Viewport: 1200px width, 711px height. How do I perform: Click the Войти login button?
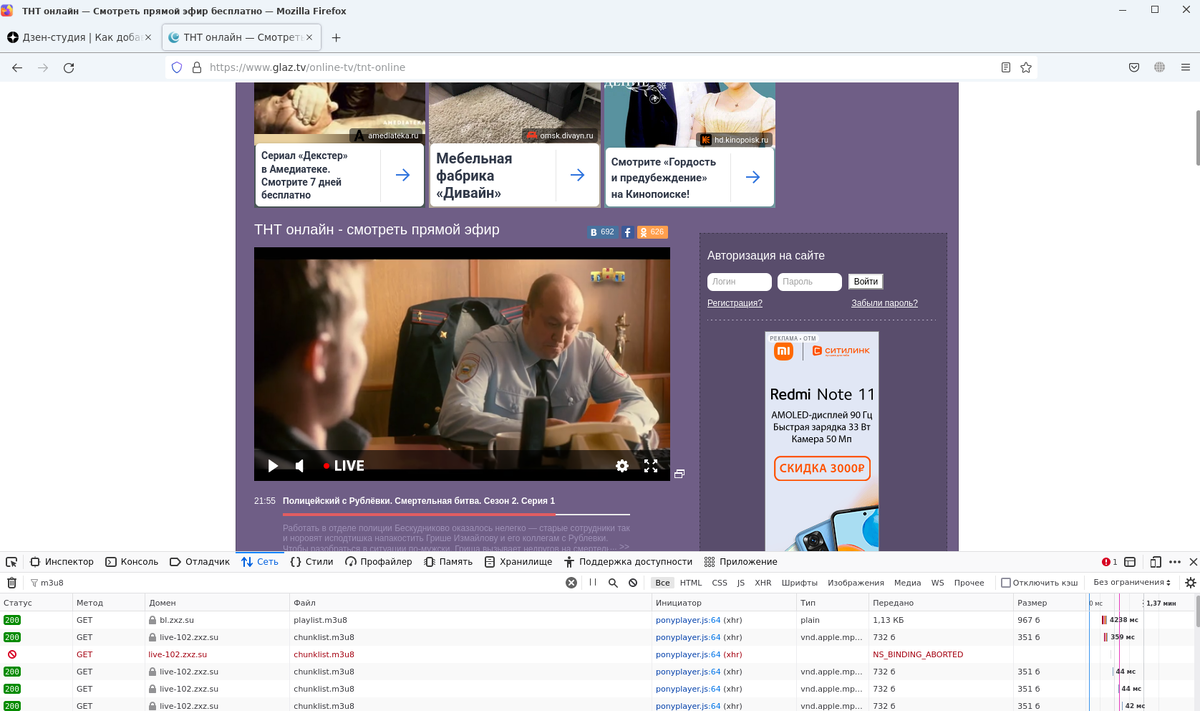tap(866, 282)
